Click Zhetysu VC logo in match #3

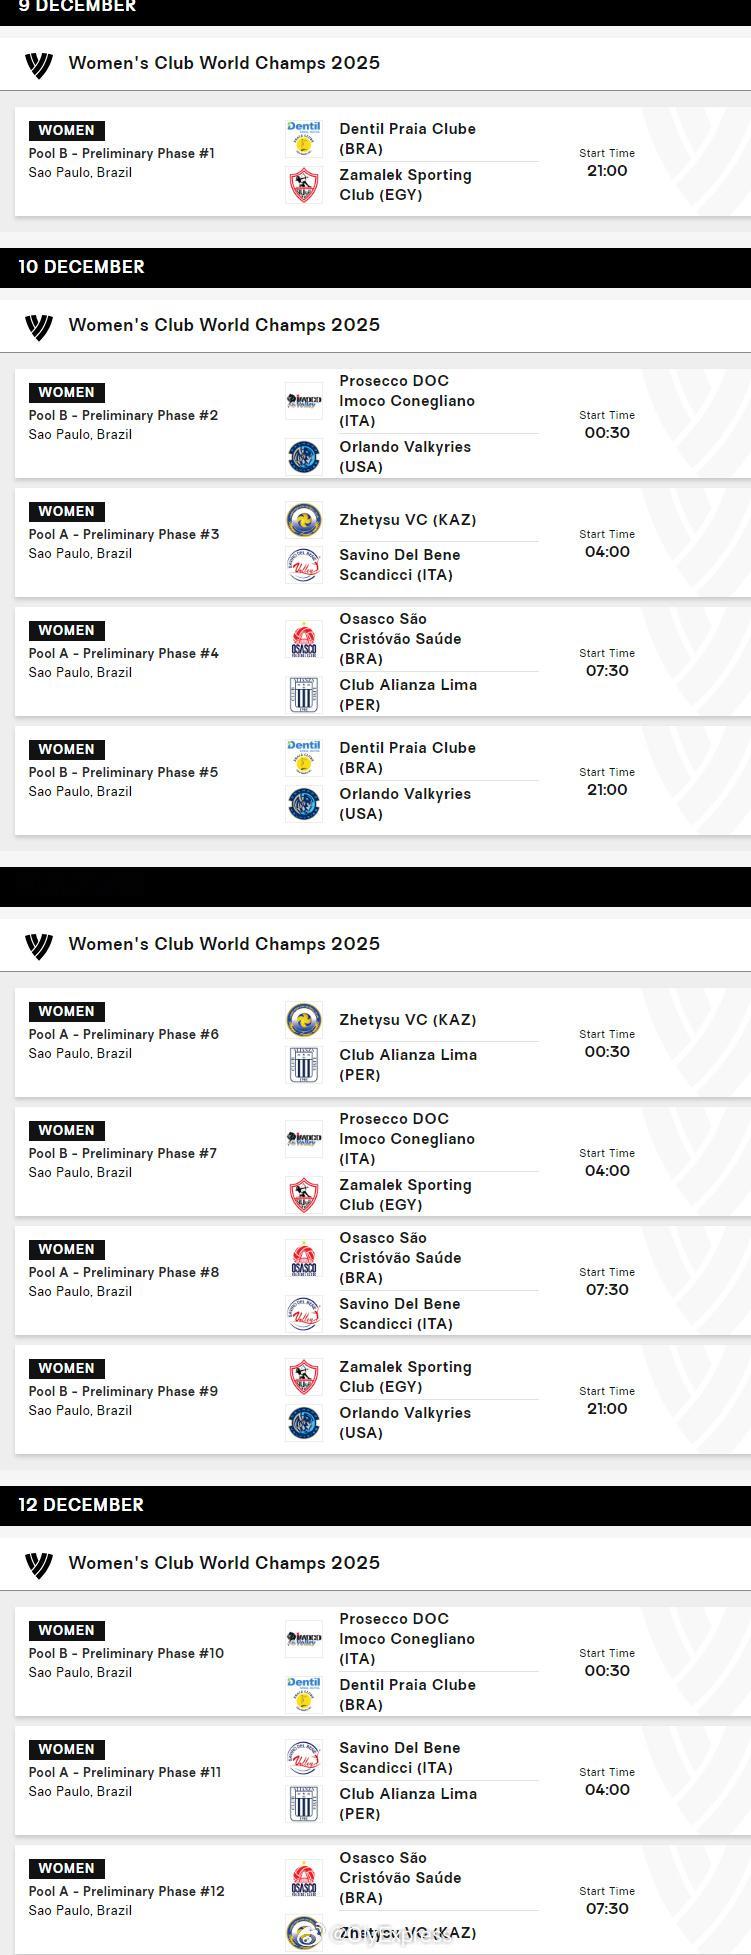pos(304,520)
